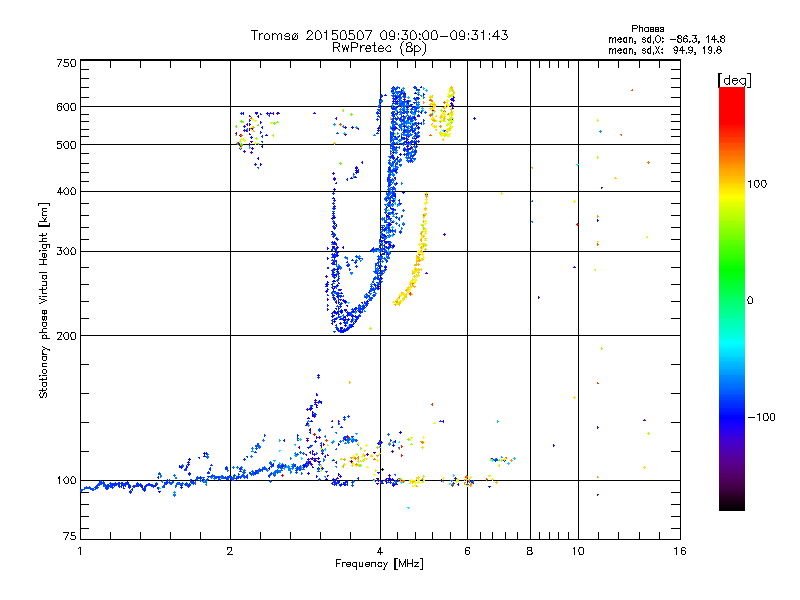Click the colorbar tick label '0'

click(750, 301)
